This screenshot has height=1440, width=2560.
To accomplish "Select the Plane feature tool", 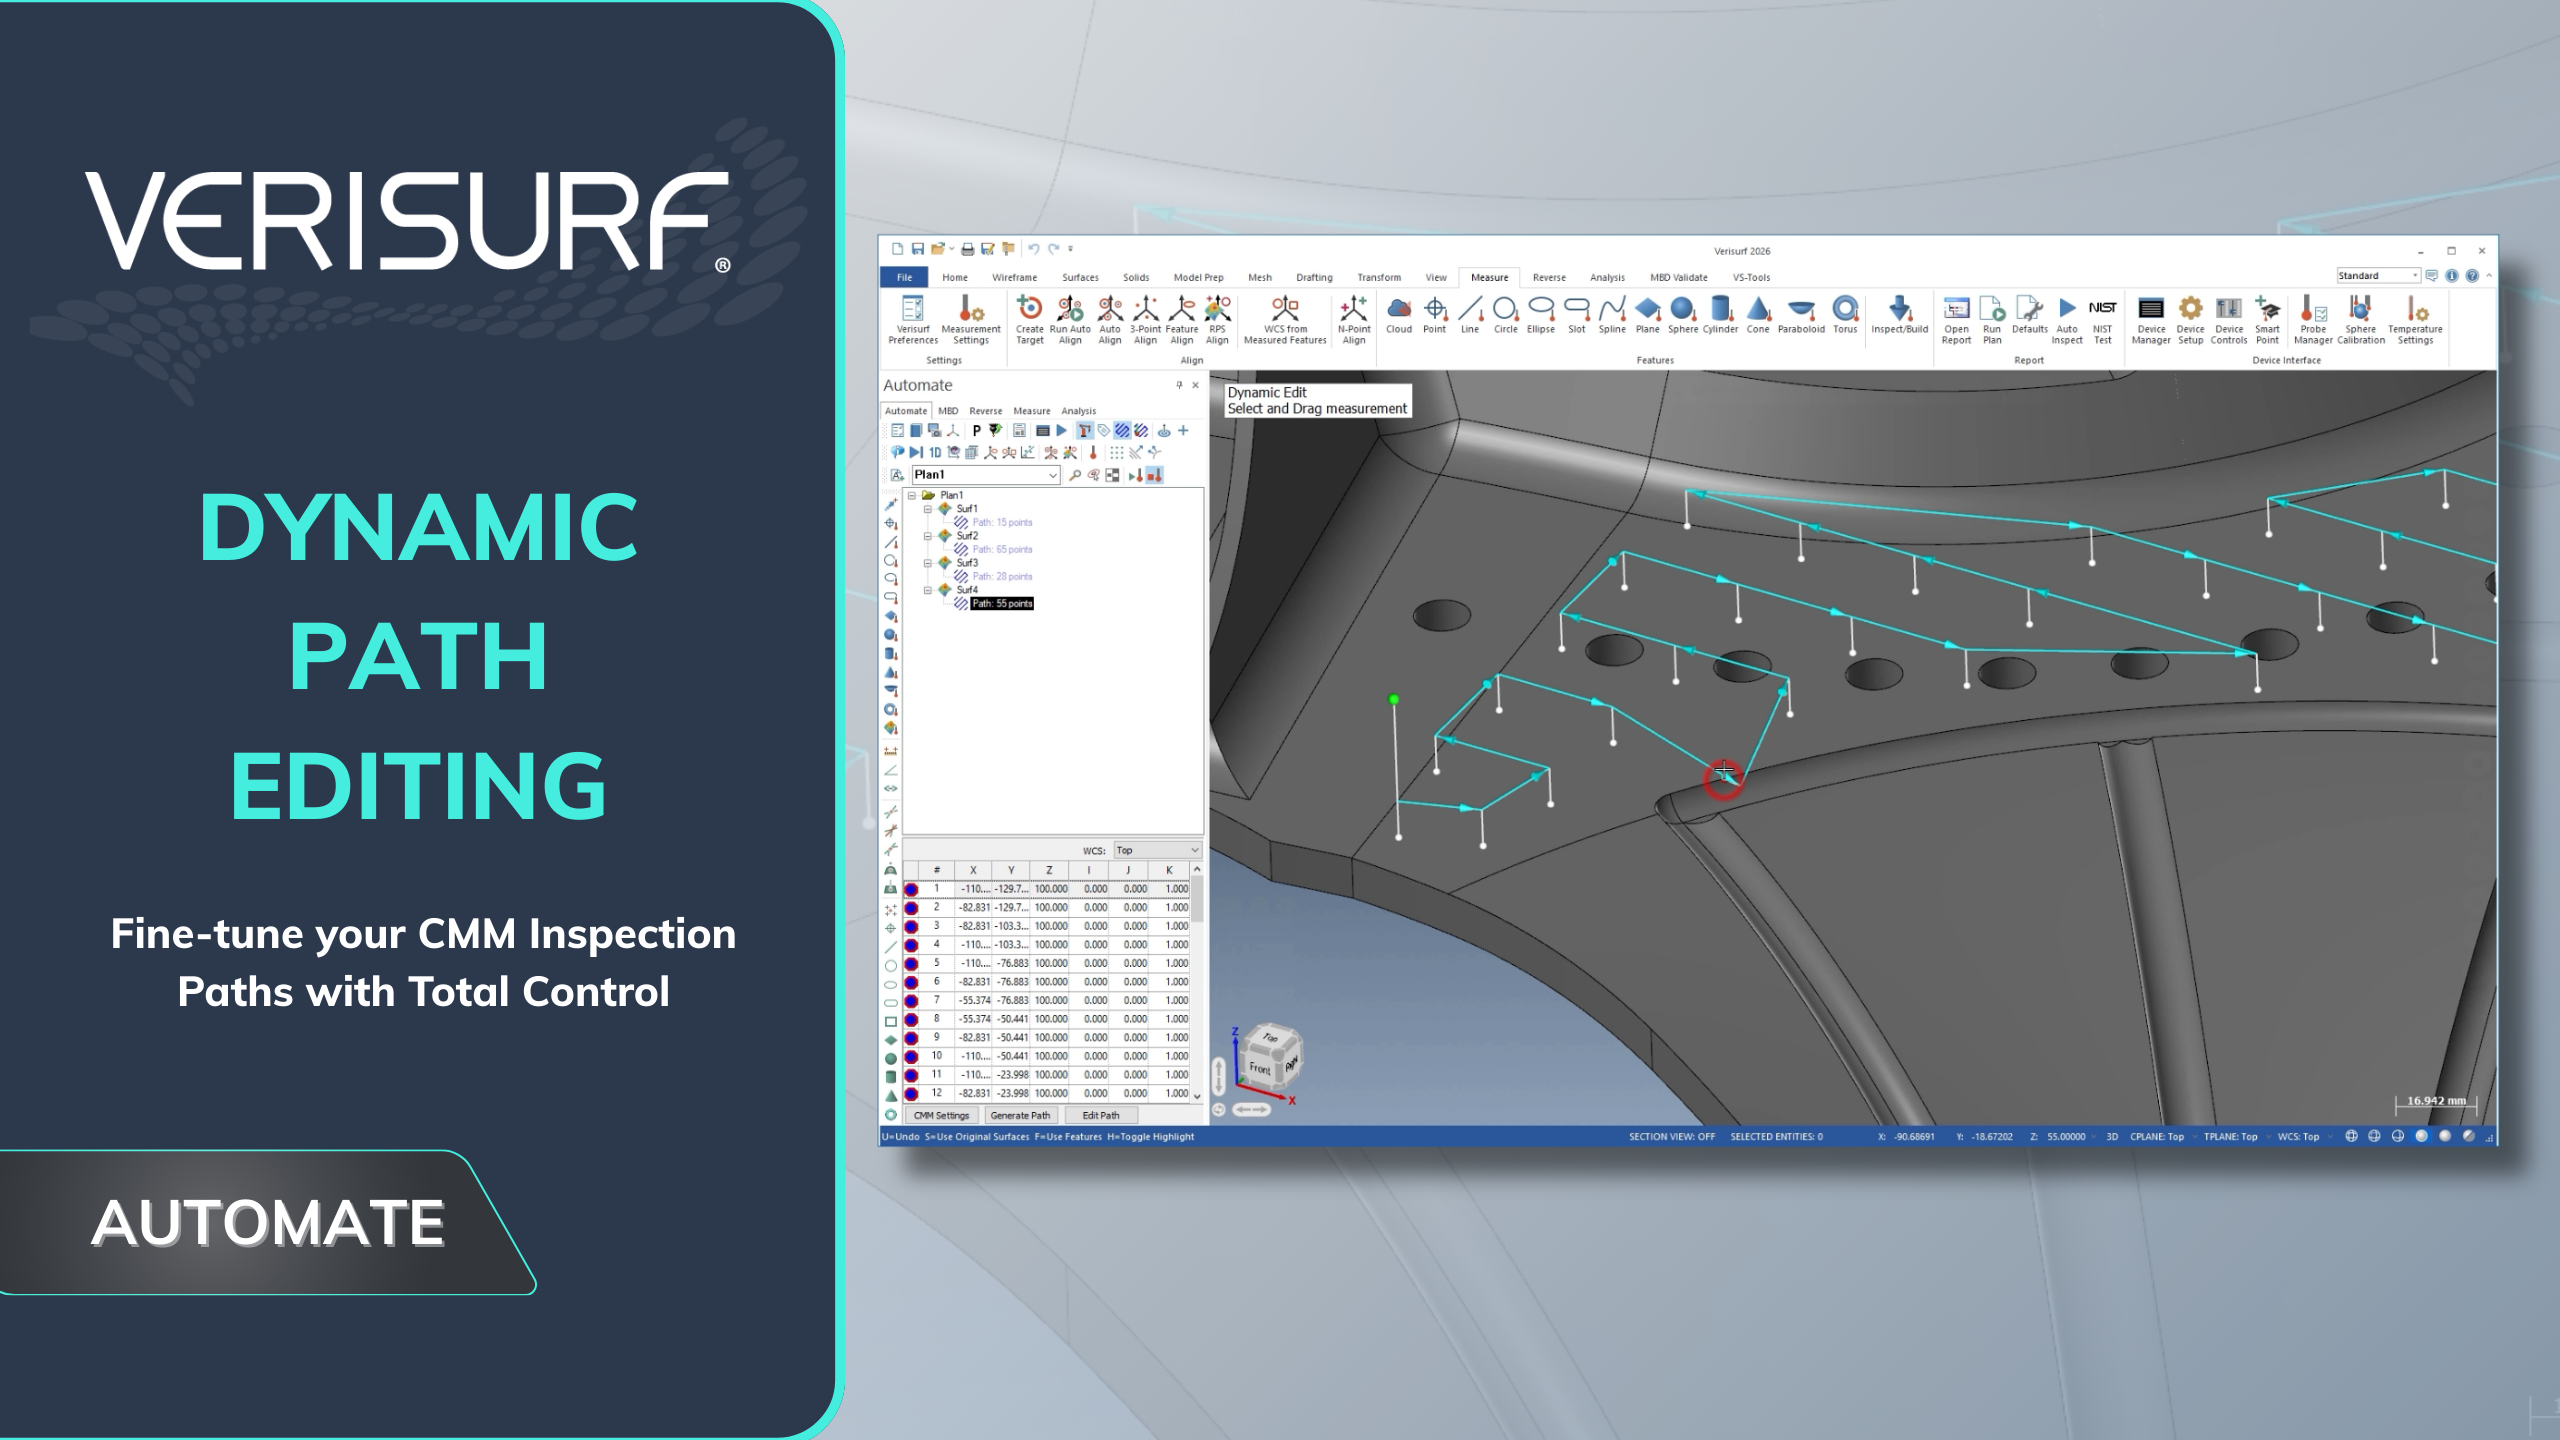I will tap(1647, 315).
